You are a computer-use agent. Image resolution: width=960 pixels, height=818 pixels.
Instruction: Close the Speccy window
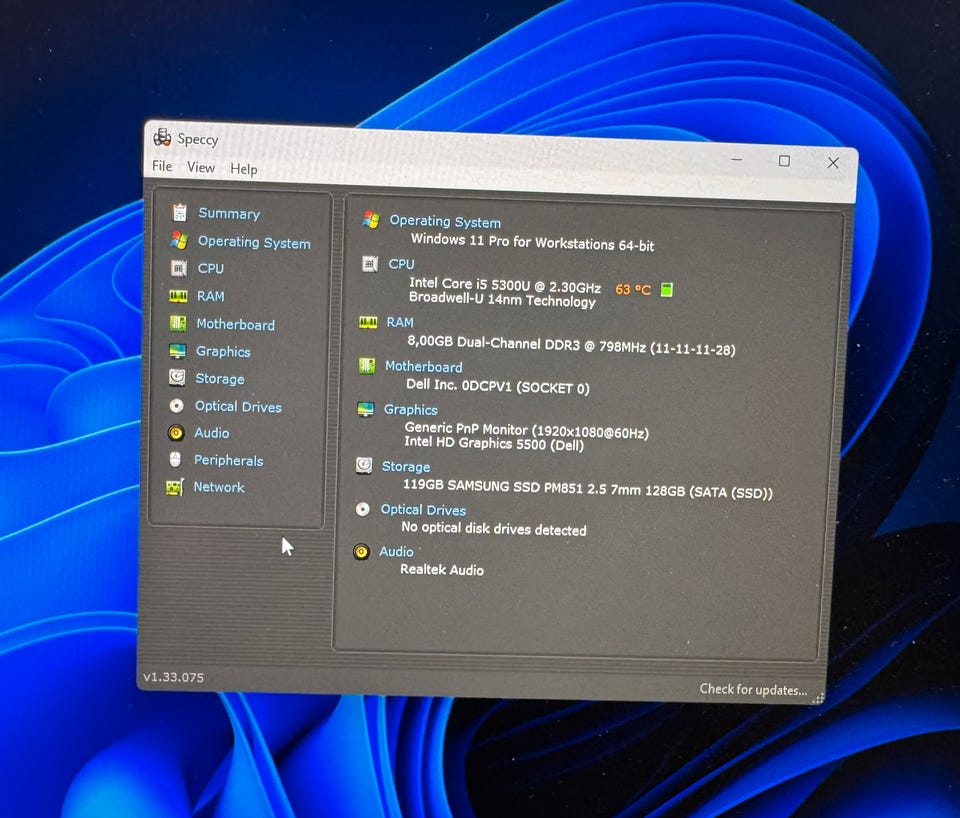(x=833, y=162)
